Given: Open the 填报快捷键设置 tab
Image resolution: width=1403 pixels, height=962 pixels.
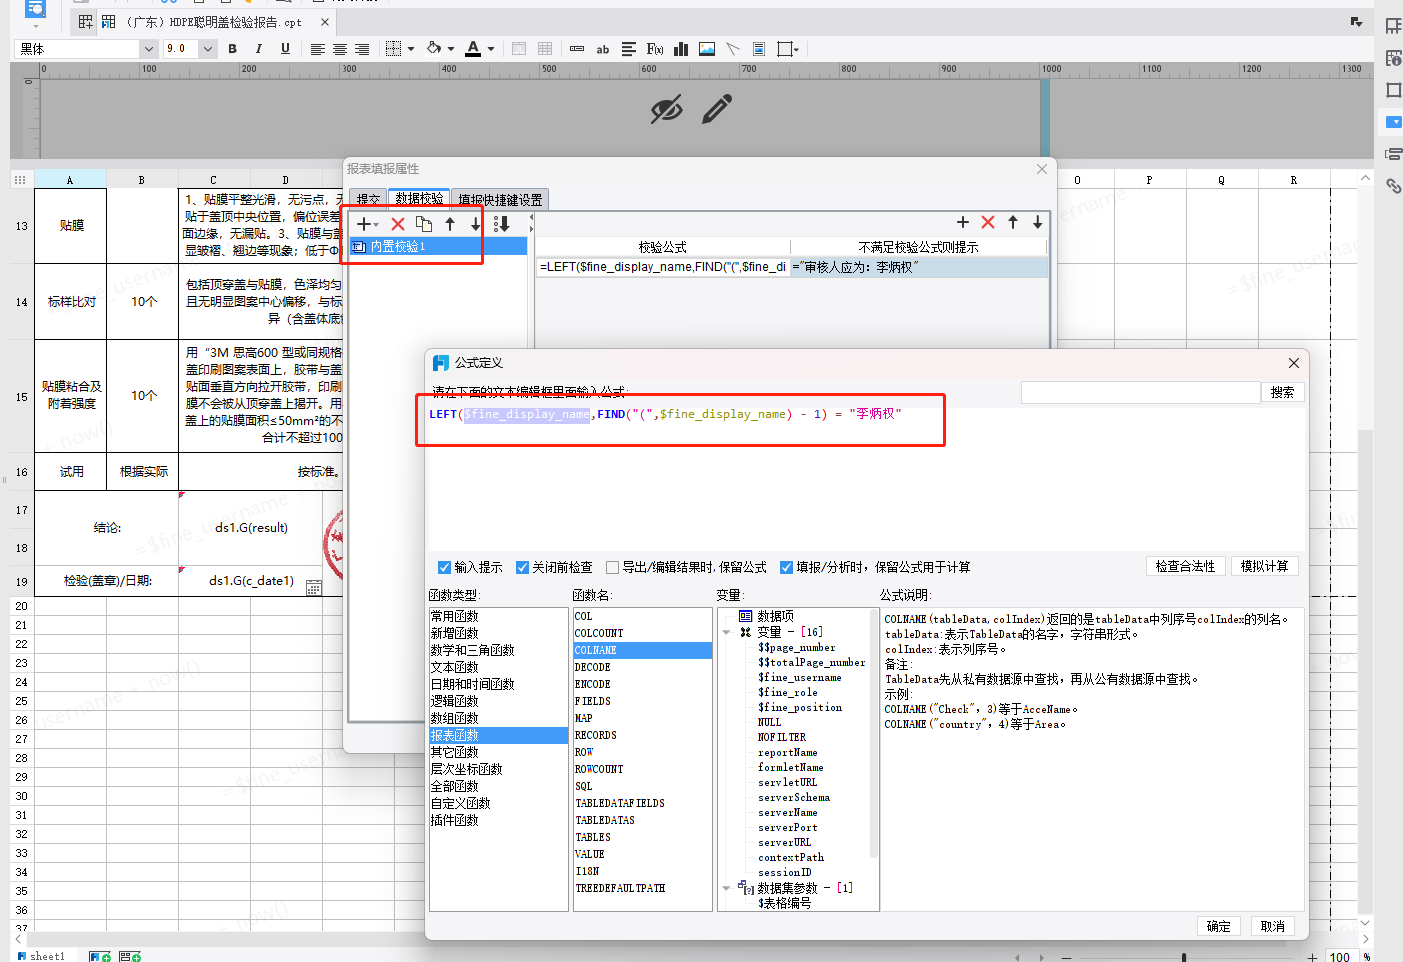Looking at the screenshot, I should [500, 199].
